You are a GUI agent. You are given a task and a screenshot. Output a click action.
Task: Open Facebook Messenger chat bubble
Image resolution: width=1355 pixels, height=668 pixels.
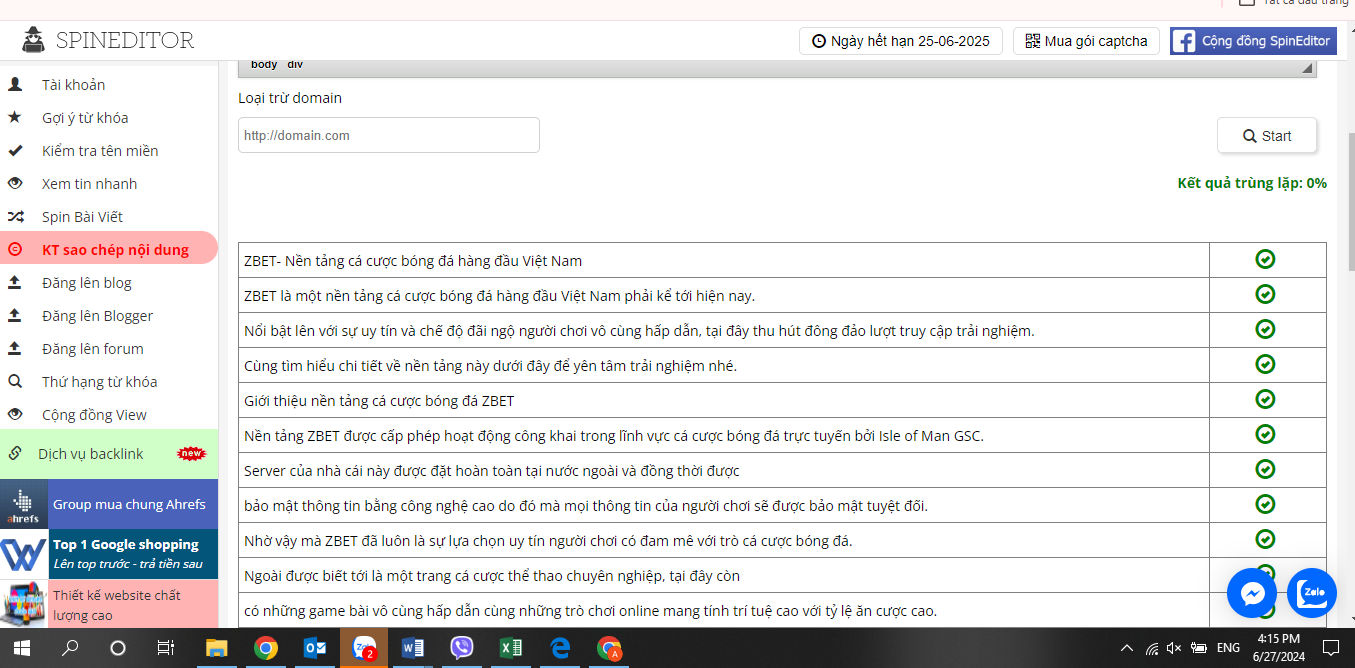(x=1252, y=594)
